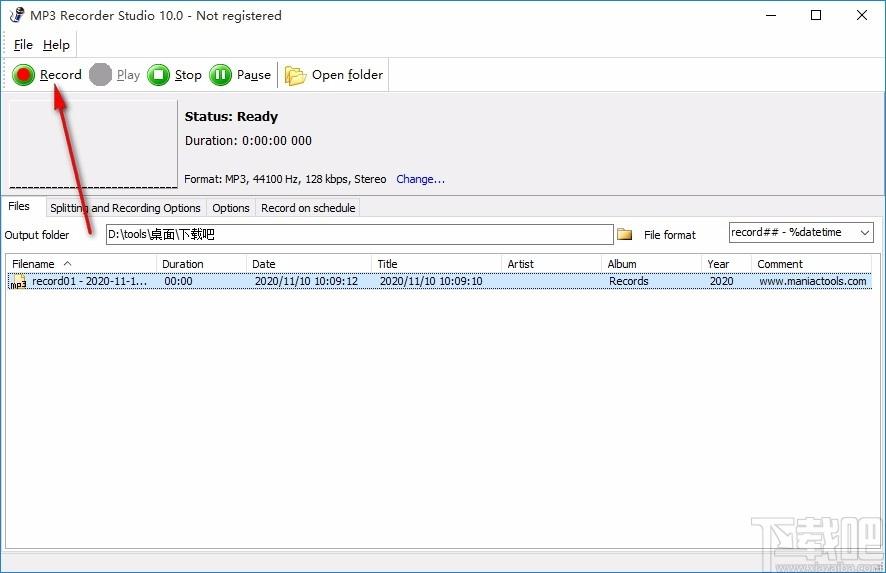The image size is (886, 573).
Task: Pause recording with the Pause button
Action: pos(240,75)
